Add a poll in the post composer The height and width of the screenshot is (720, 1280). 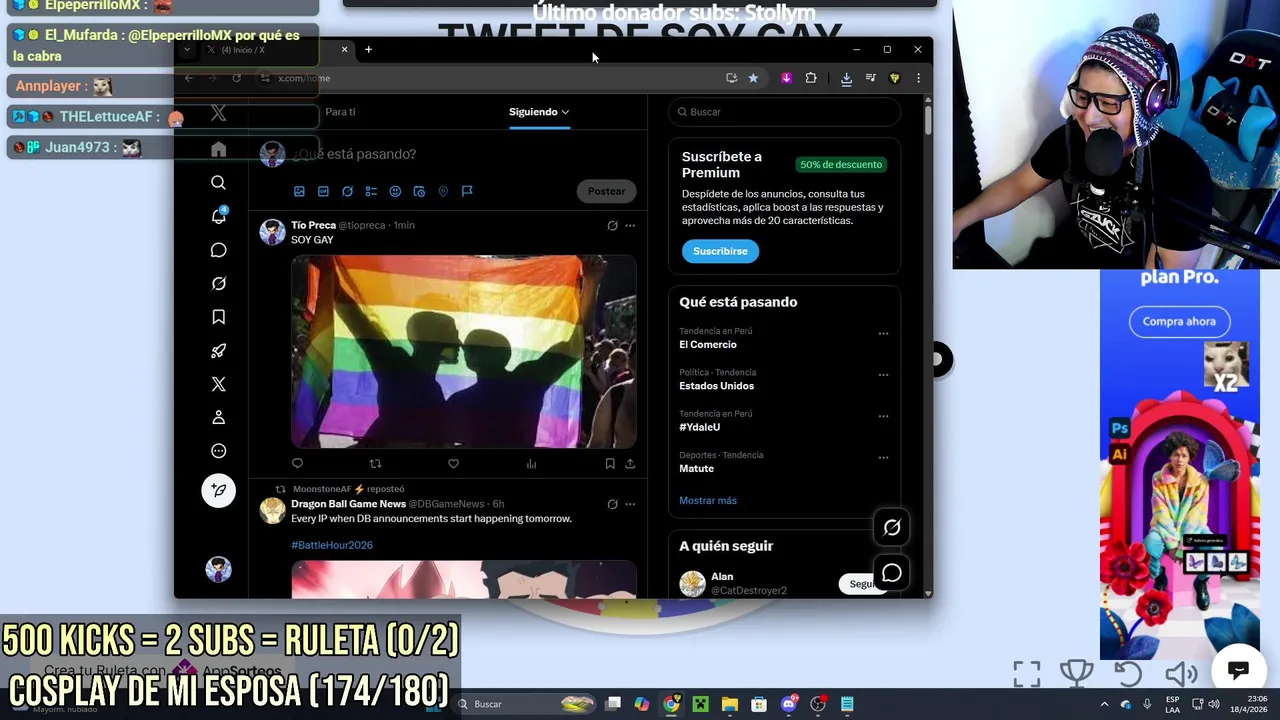(x=371, y=191)
